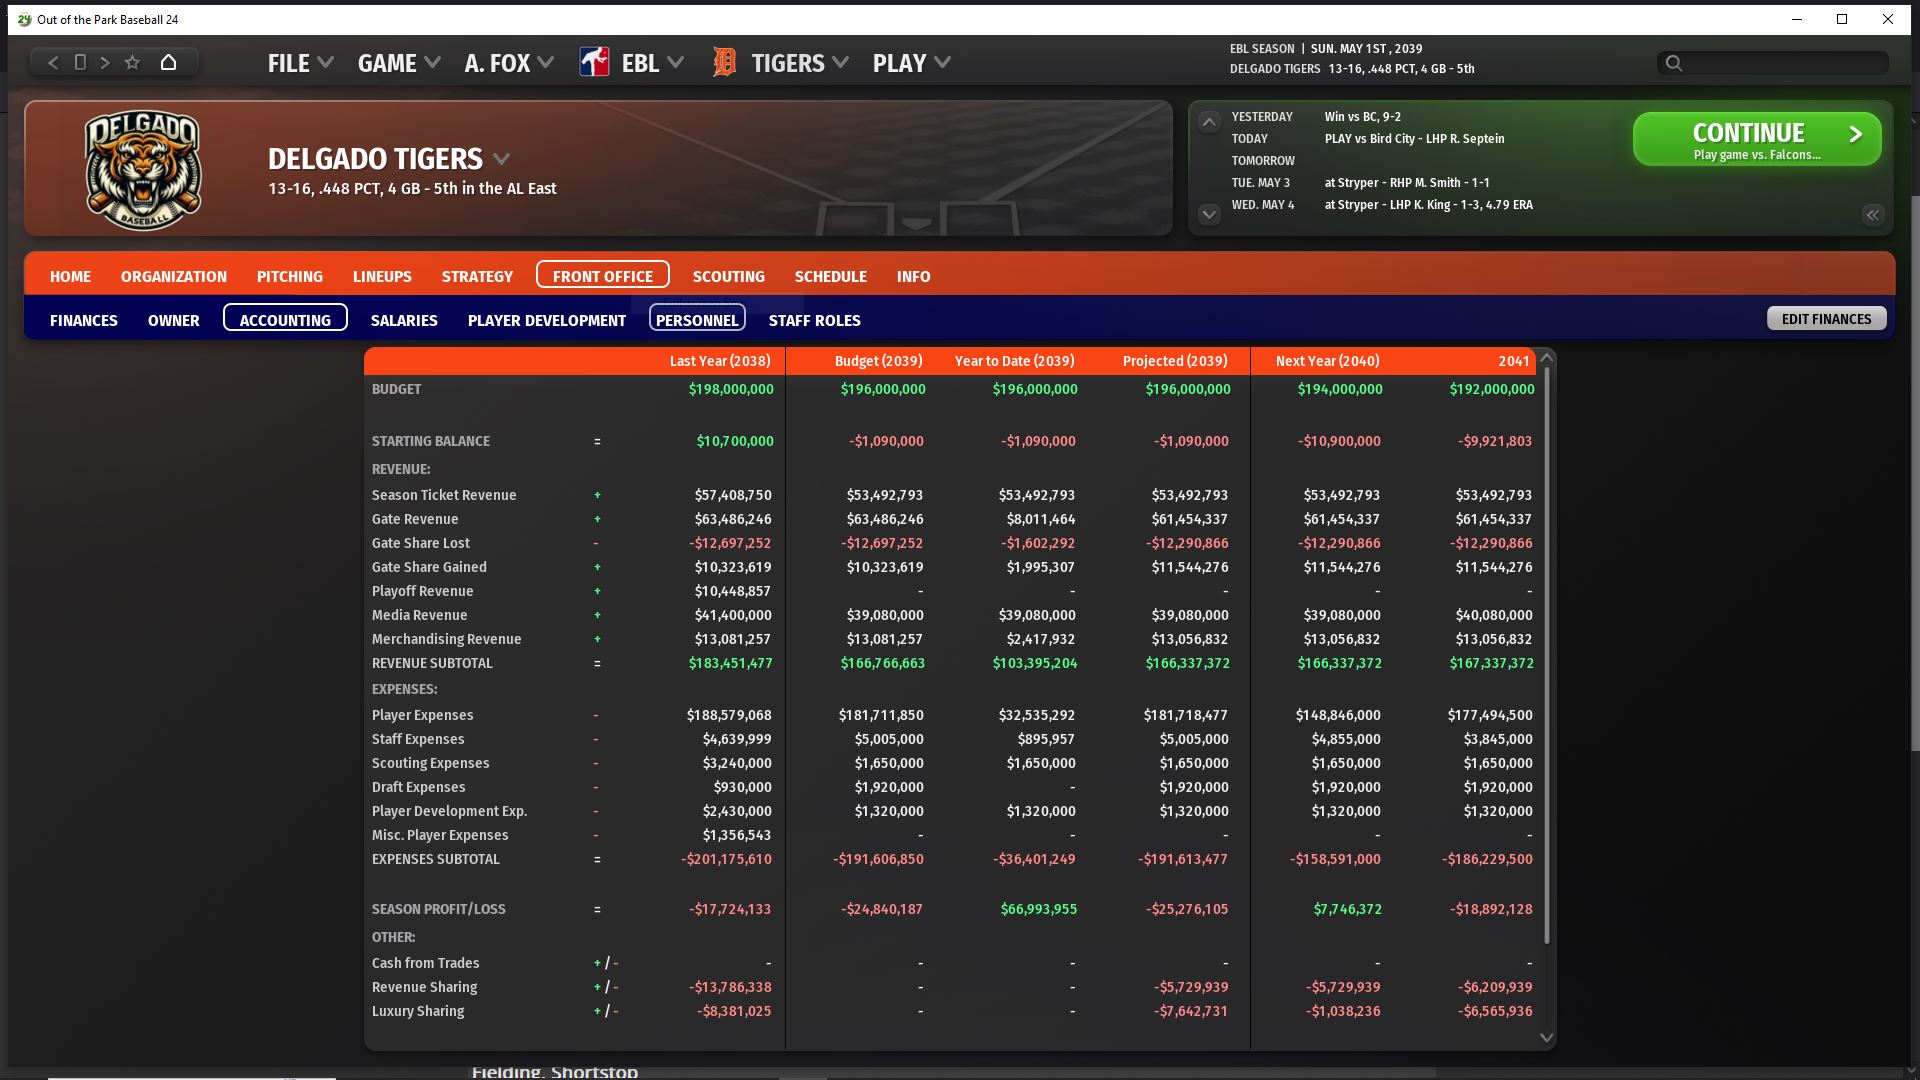This screenshot has height=1080, width=1920.
Task: Go back with the left arrow icon
Action: click(x=53, y=62)
